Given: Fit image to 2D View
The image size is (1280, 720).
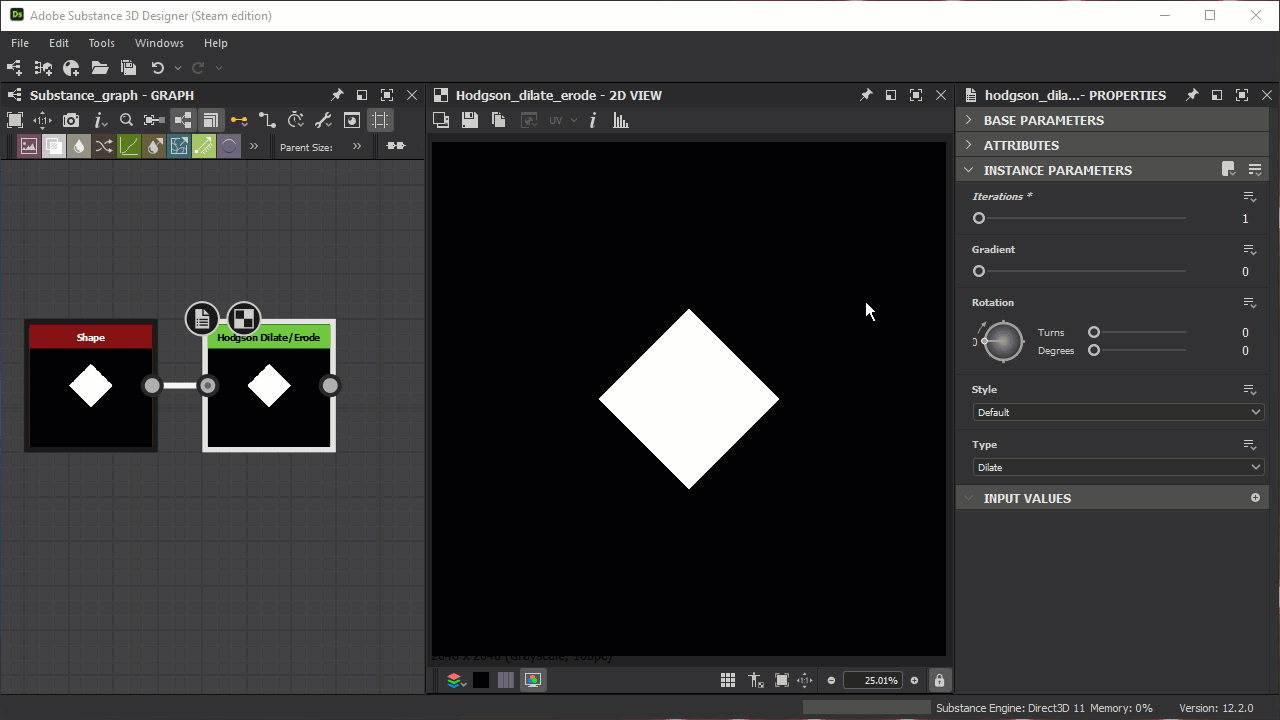Looking at the screenshot, I should 782,680.
